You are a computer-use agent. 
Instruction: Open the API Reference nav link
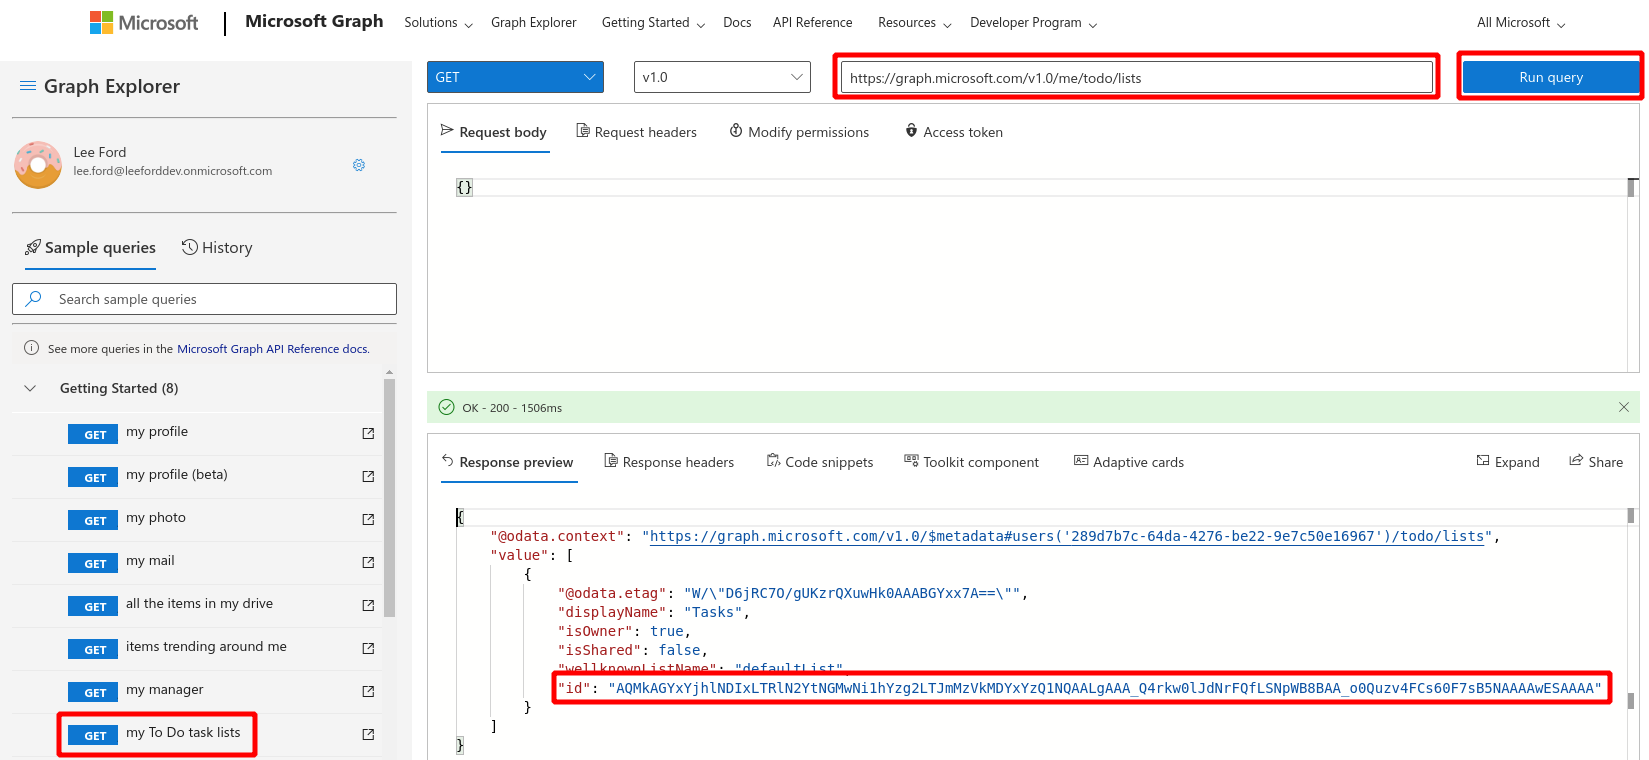(813, 23)
